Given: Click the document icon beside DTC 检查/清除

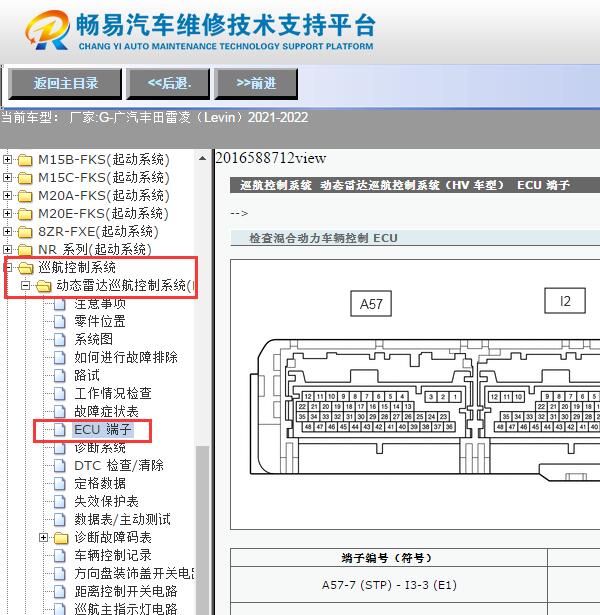Looking at the screenshot, I should coord(60,466).
